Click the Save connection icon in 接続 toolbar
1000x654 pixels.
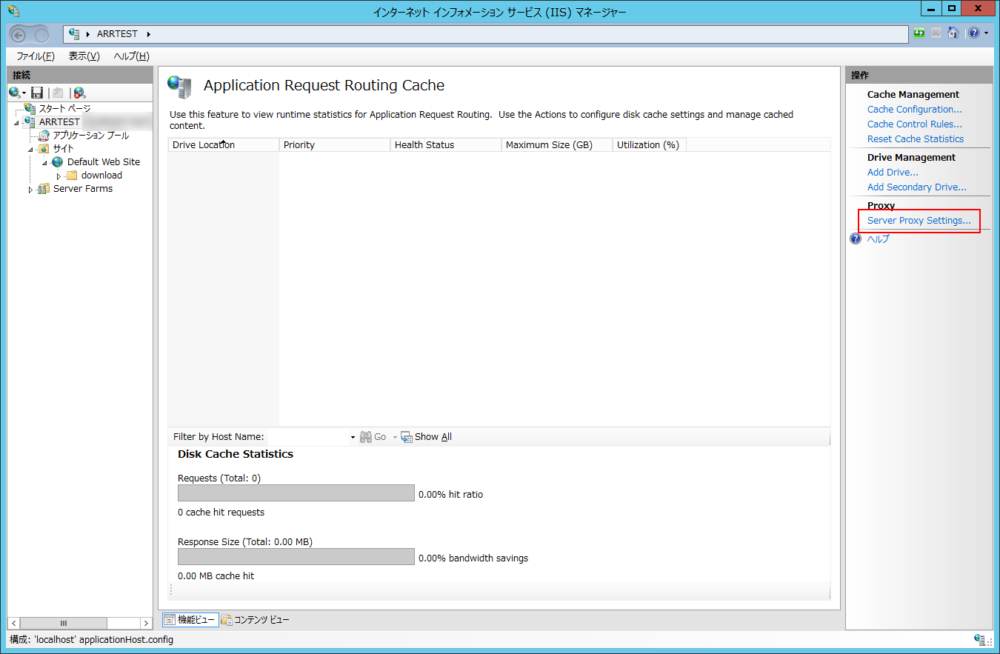coord(38,92)
